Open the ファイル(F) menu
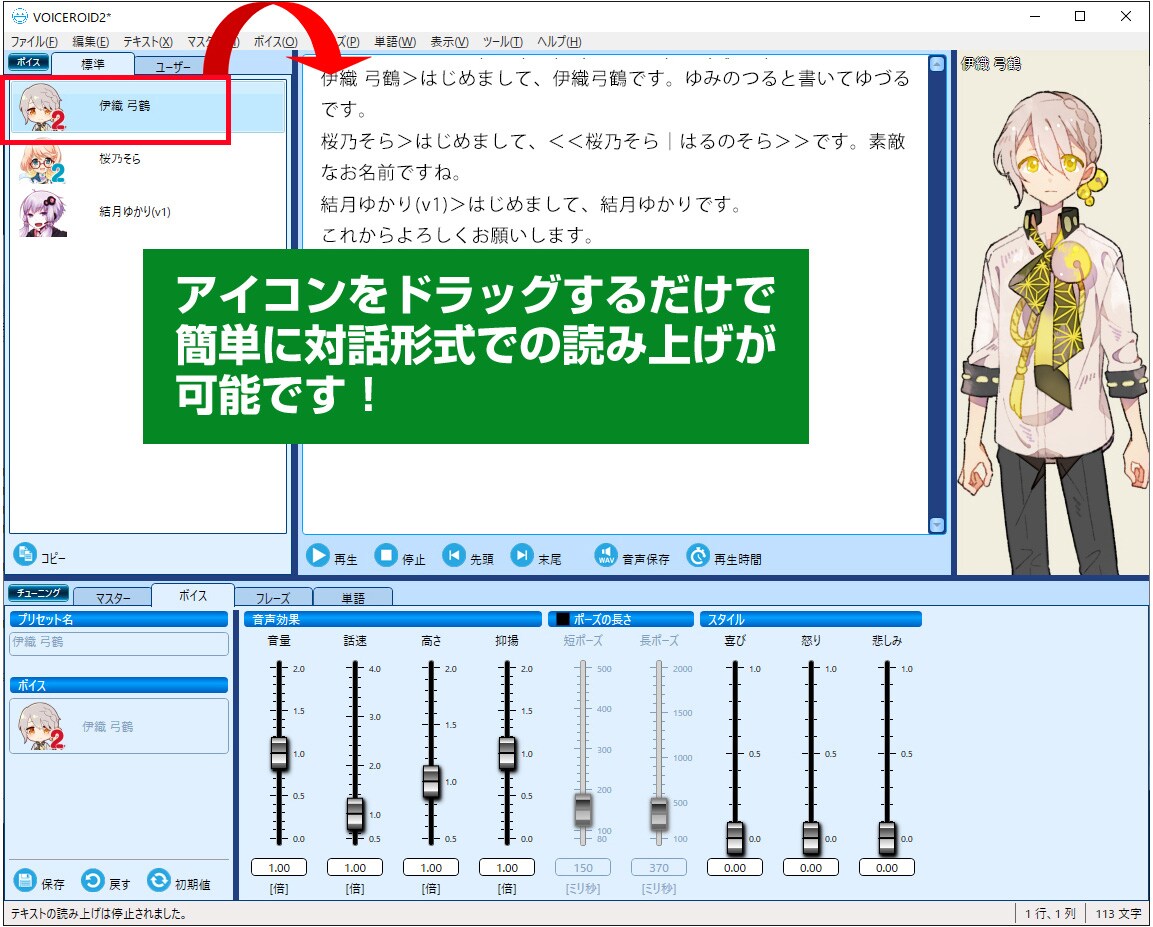The width and height of the screenshot is (1153, 927). pyautogui.click(x=35, y=42)
